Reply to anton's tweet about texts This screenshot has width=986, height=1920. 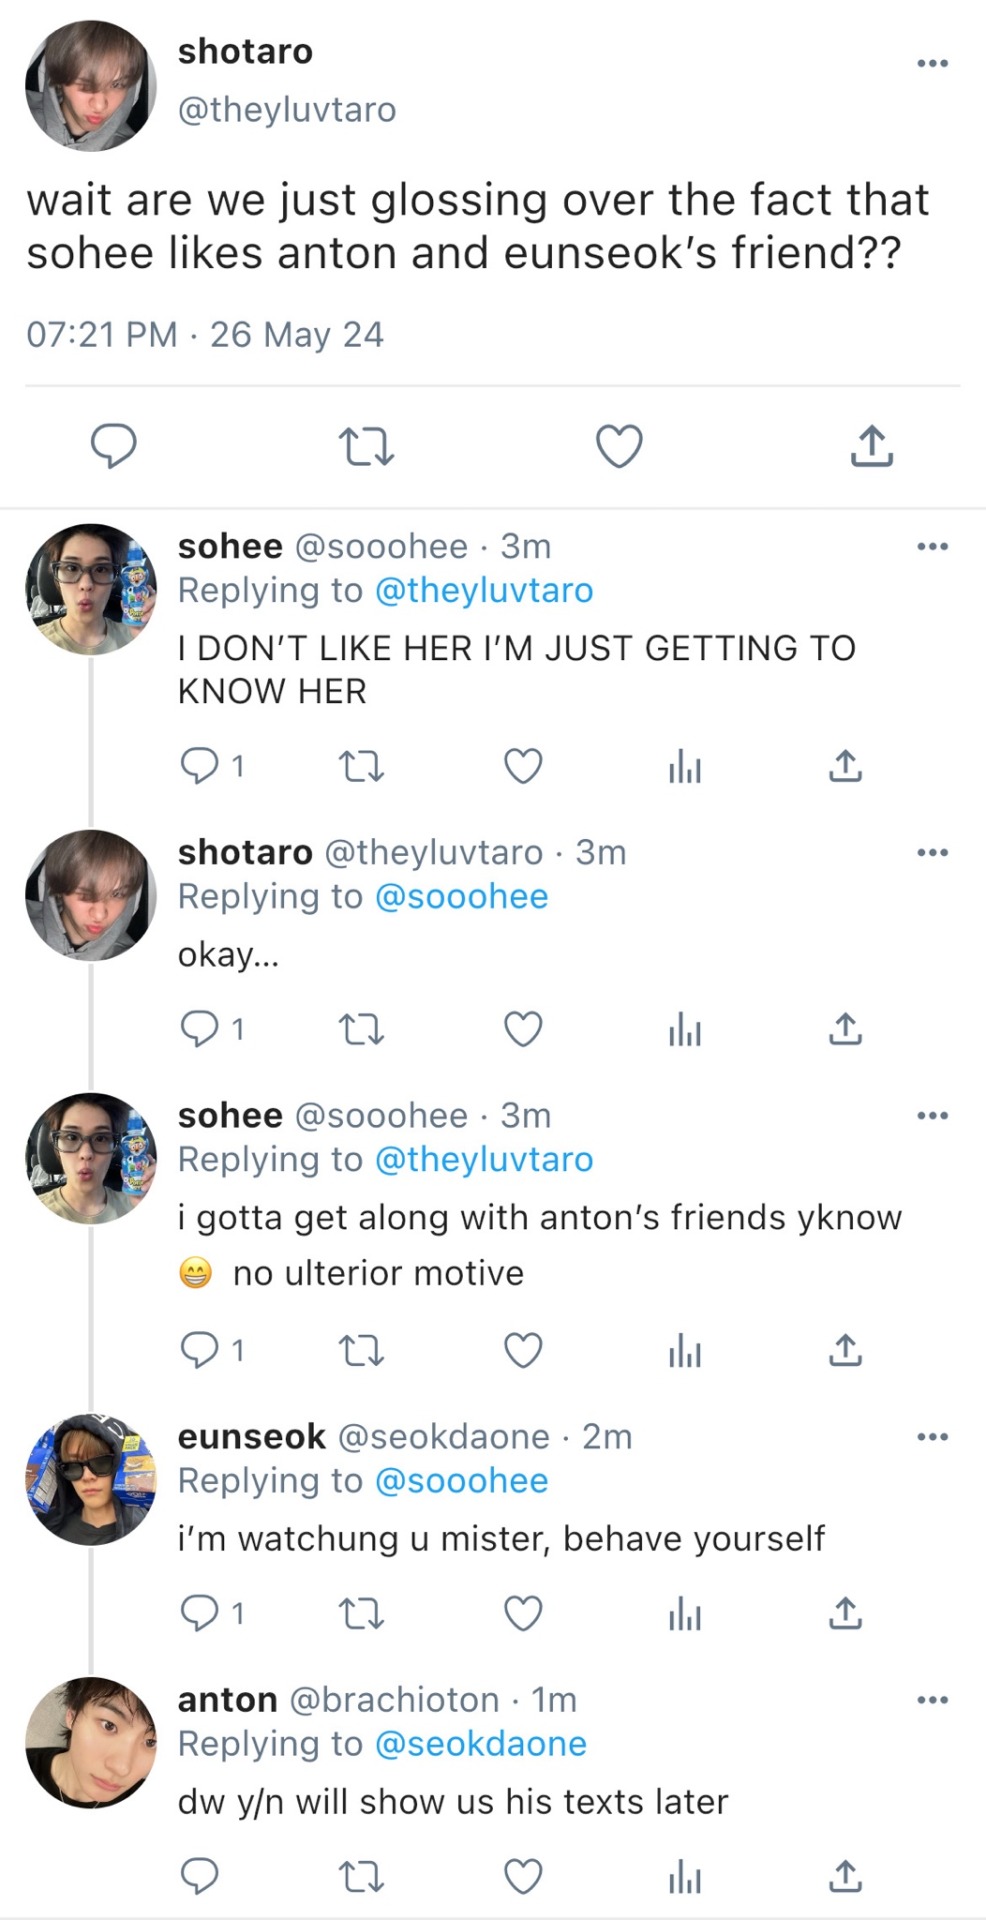199,1876
